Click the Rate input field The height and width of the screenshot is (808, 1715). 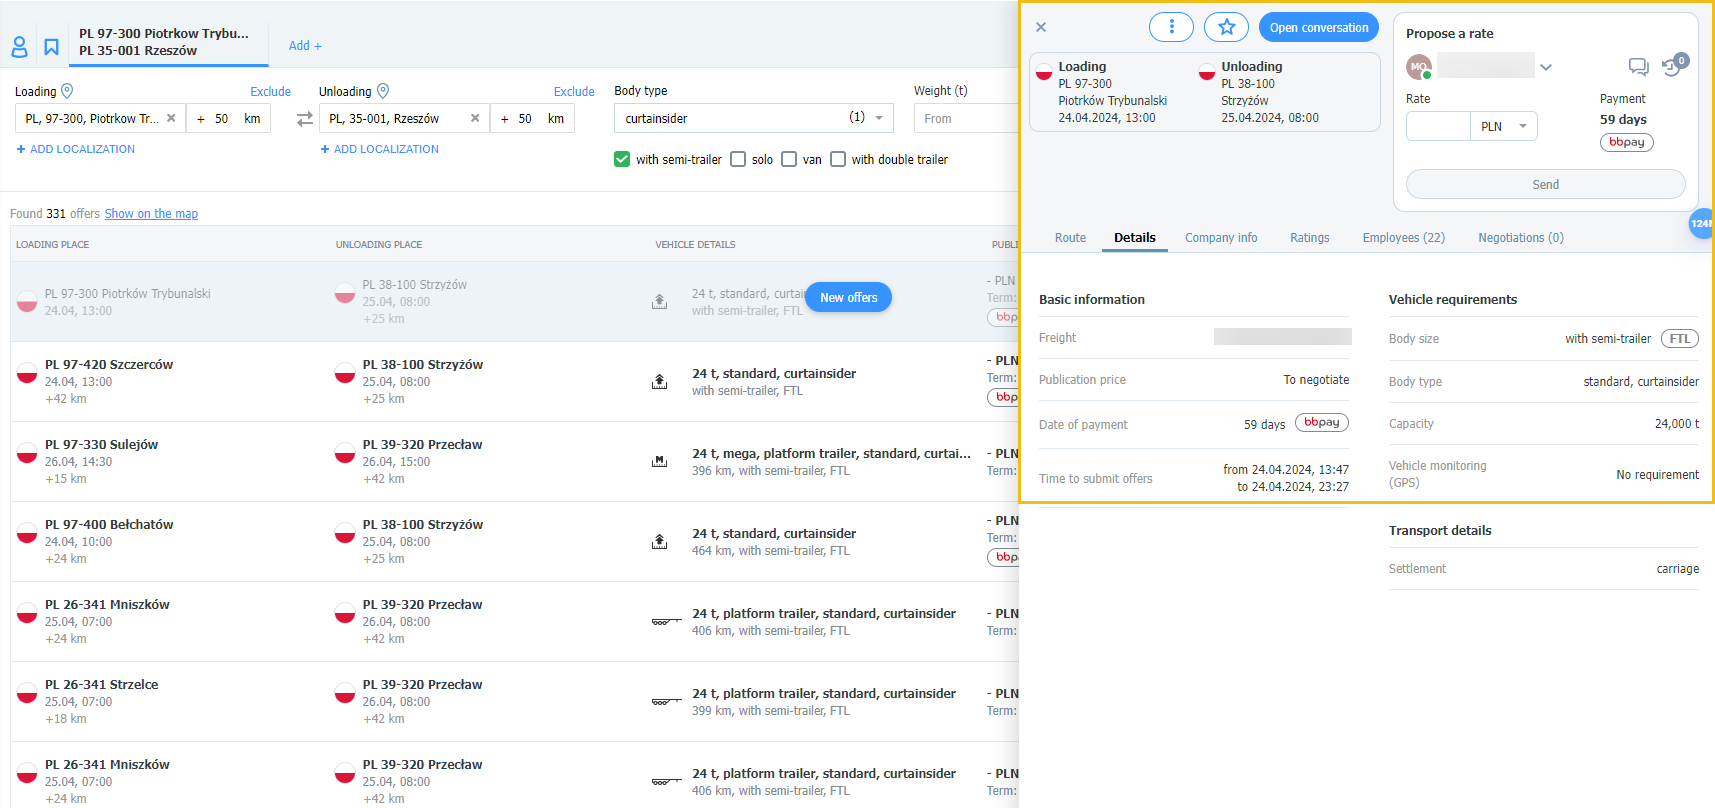point(1437,126)
